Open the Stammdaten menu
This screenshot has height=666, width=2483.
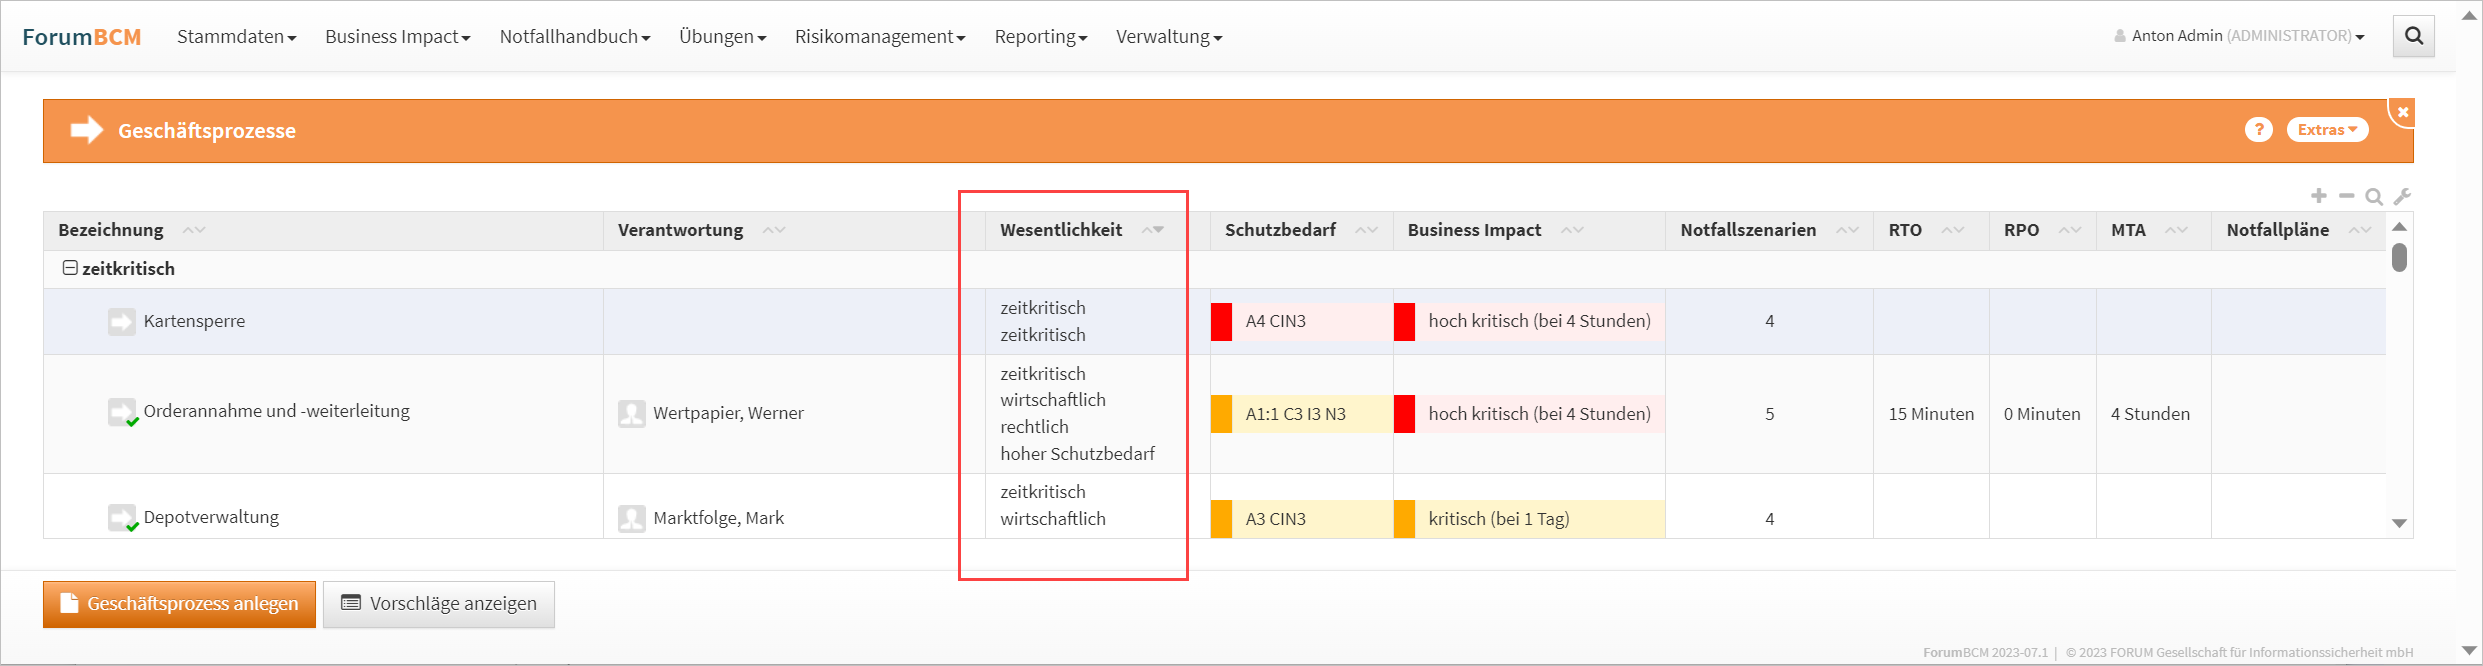pyautogui.click(x=236, y=37)
